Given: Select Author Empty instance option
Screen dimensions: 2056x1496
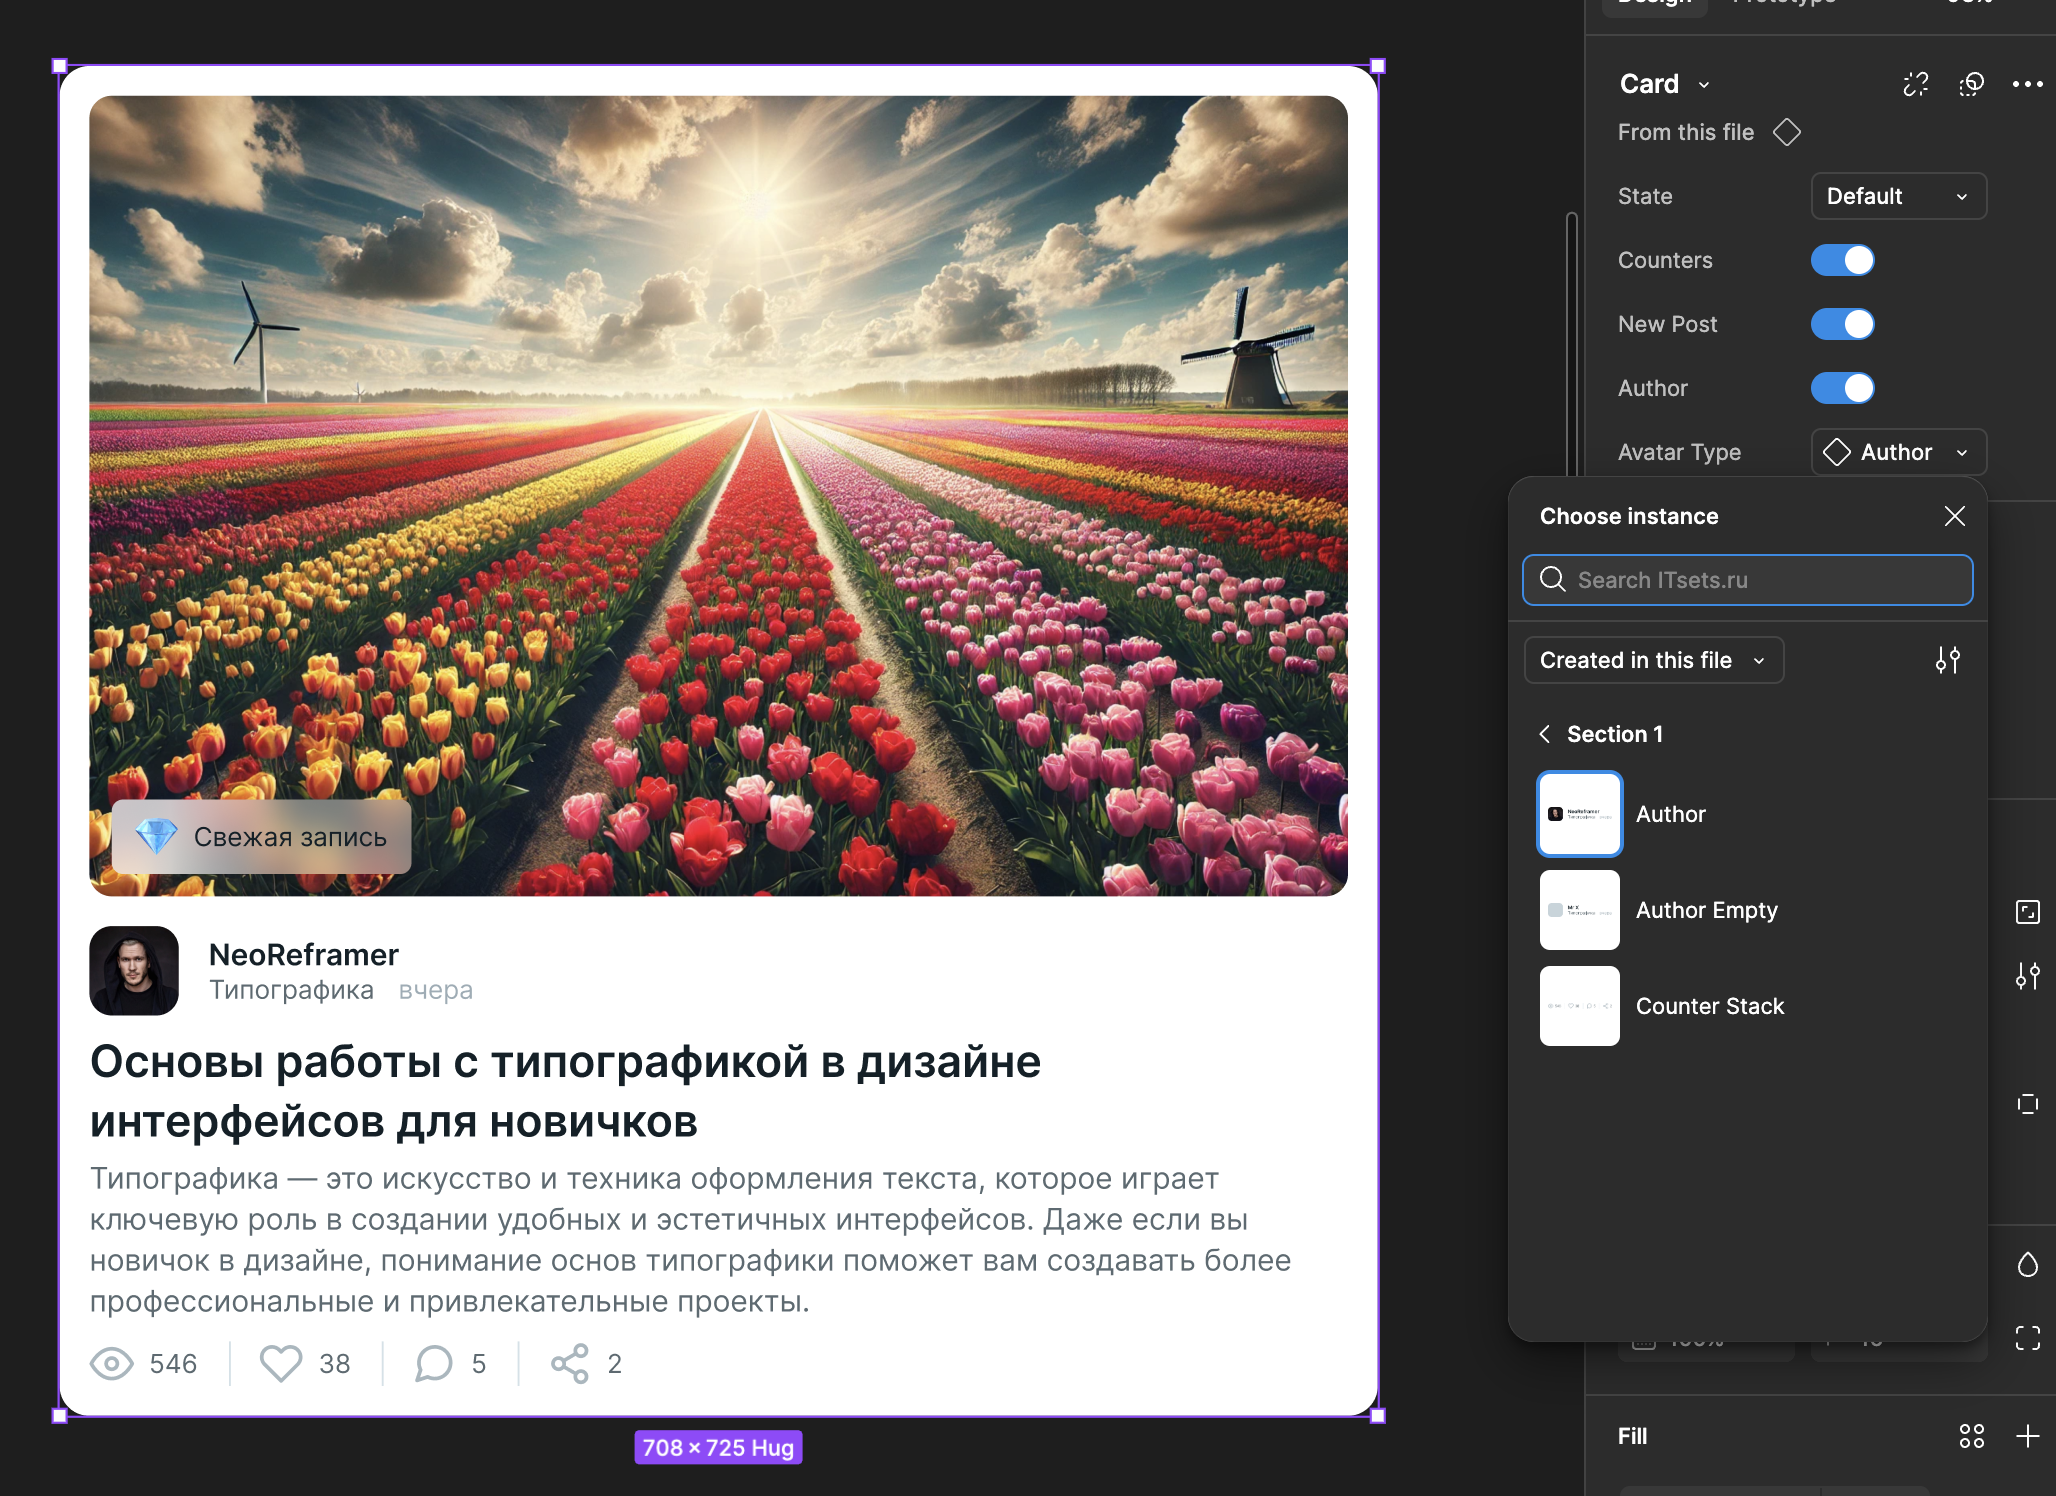Looking at the screenshot, I should 1705,910.
